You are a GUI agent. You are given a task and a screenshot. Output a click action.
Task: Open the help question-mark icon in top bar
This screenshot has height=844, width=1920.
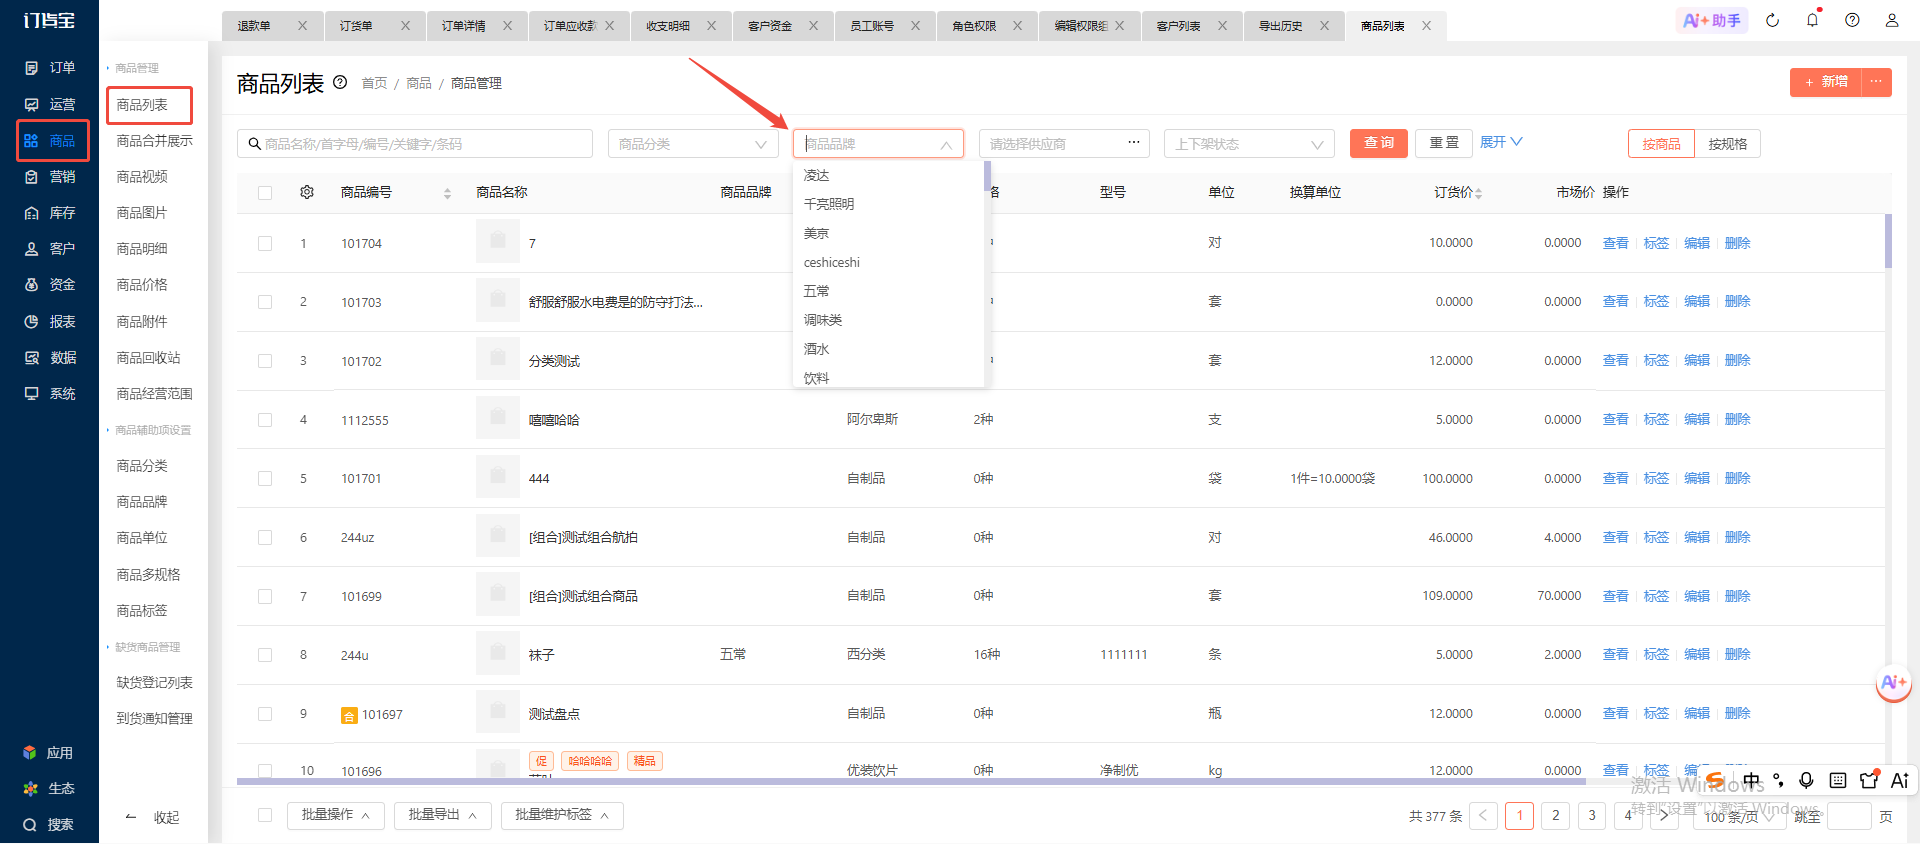click(1852, 20)
